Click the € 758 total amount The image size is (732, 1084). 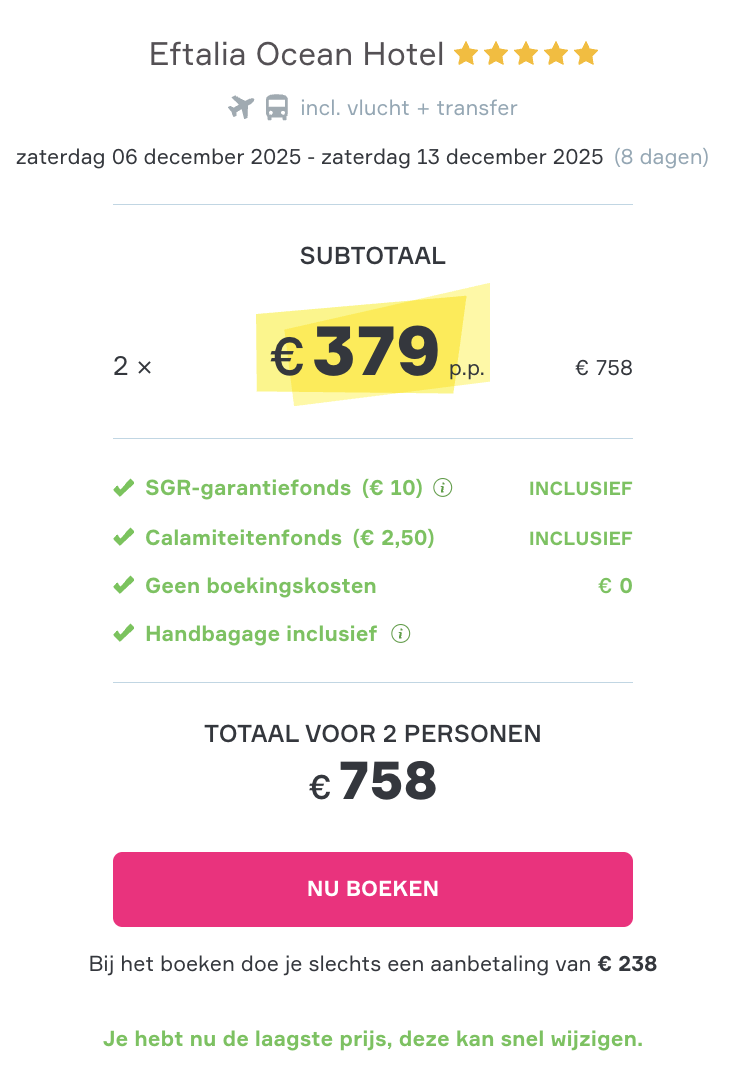372,782
